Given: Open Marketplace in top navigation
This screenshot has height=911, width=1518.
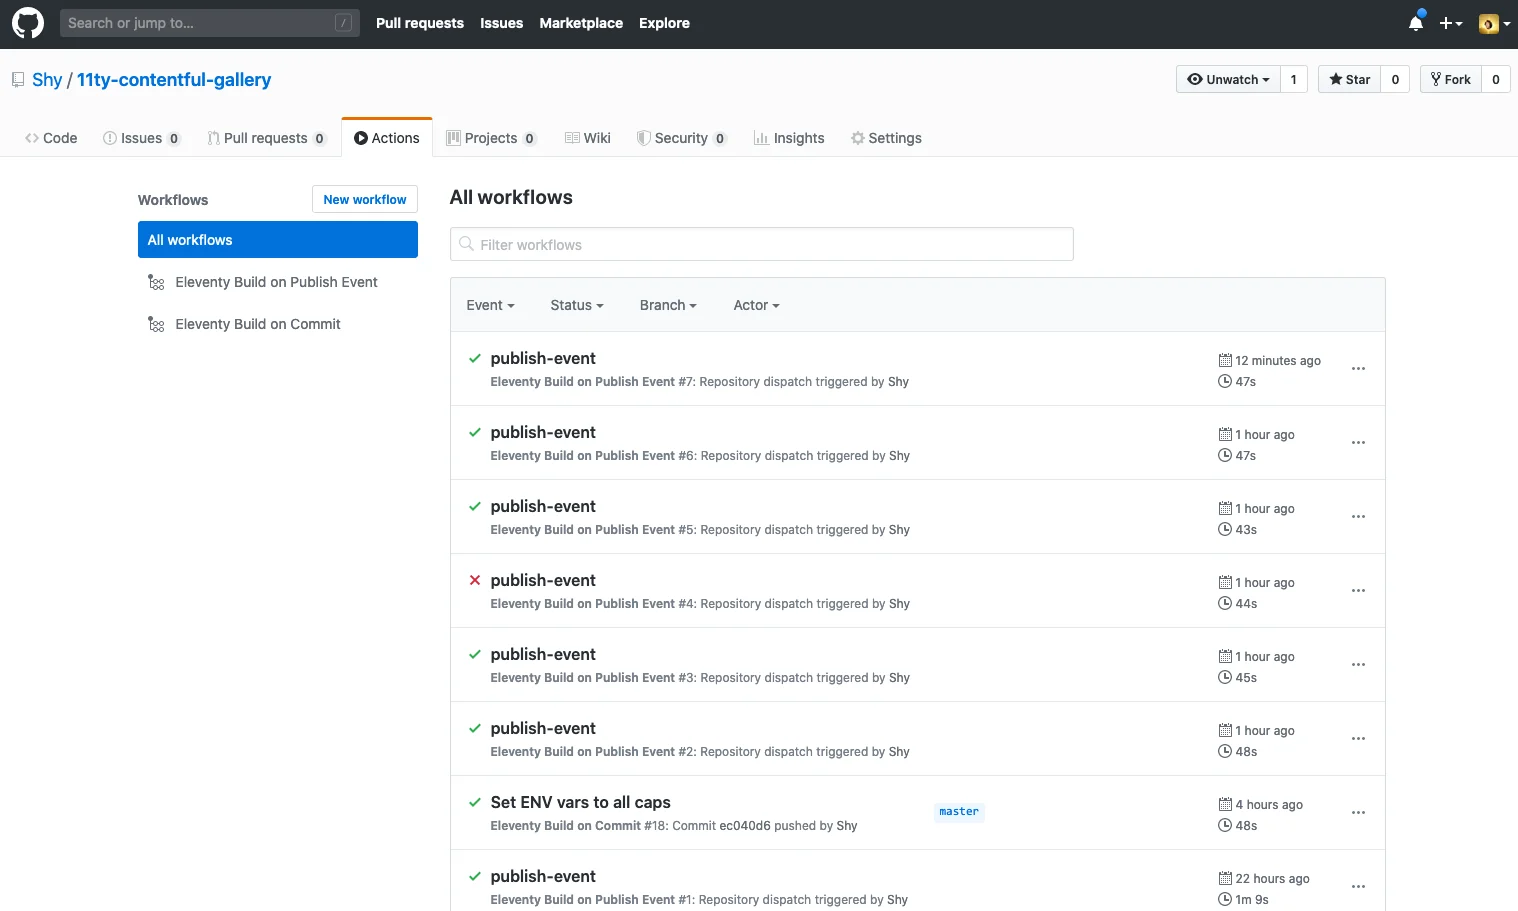Looking at the screenshot, I should pos(581,23).
